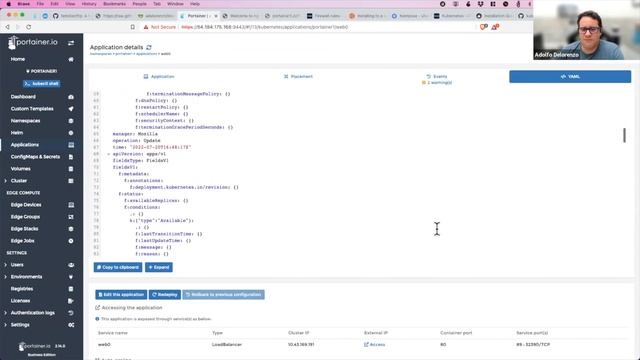
Task: Open ConfigMaps & Secrets page
Action: (35, 157)
